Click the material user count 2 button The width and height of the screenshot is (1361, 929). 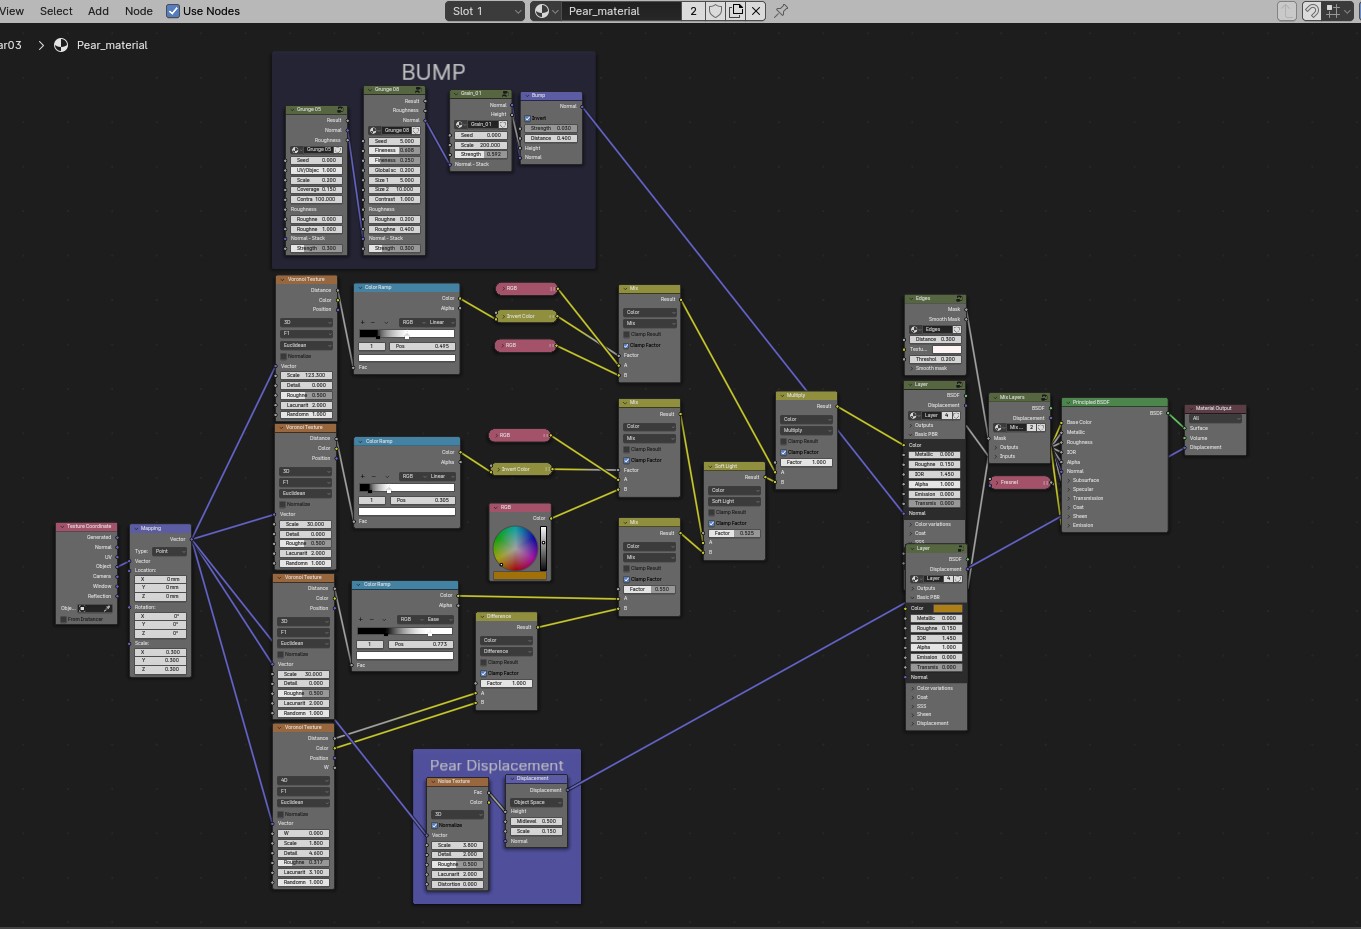click(693, 11)
